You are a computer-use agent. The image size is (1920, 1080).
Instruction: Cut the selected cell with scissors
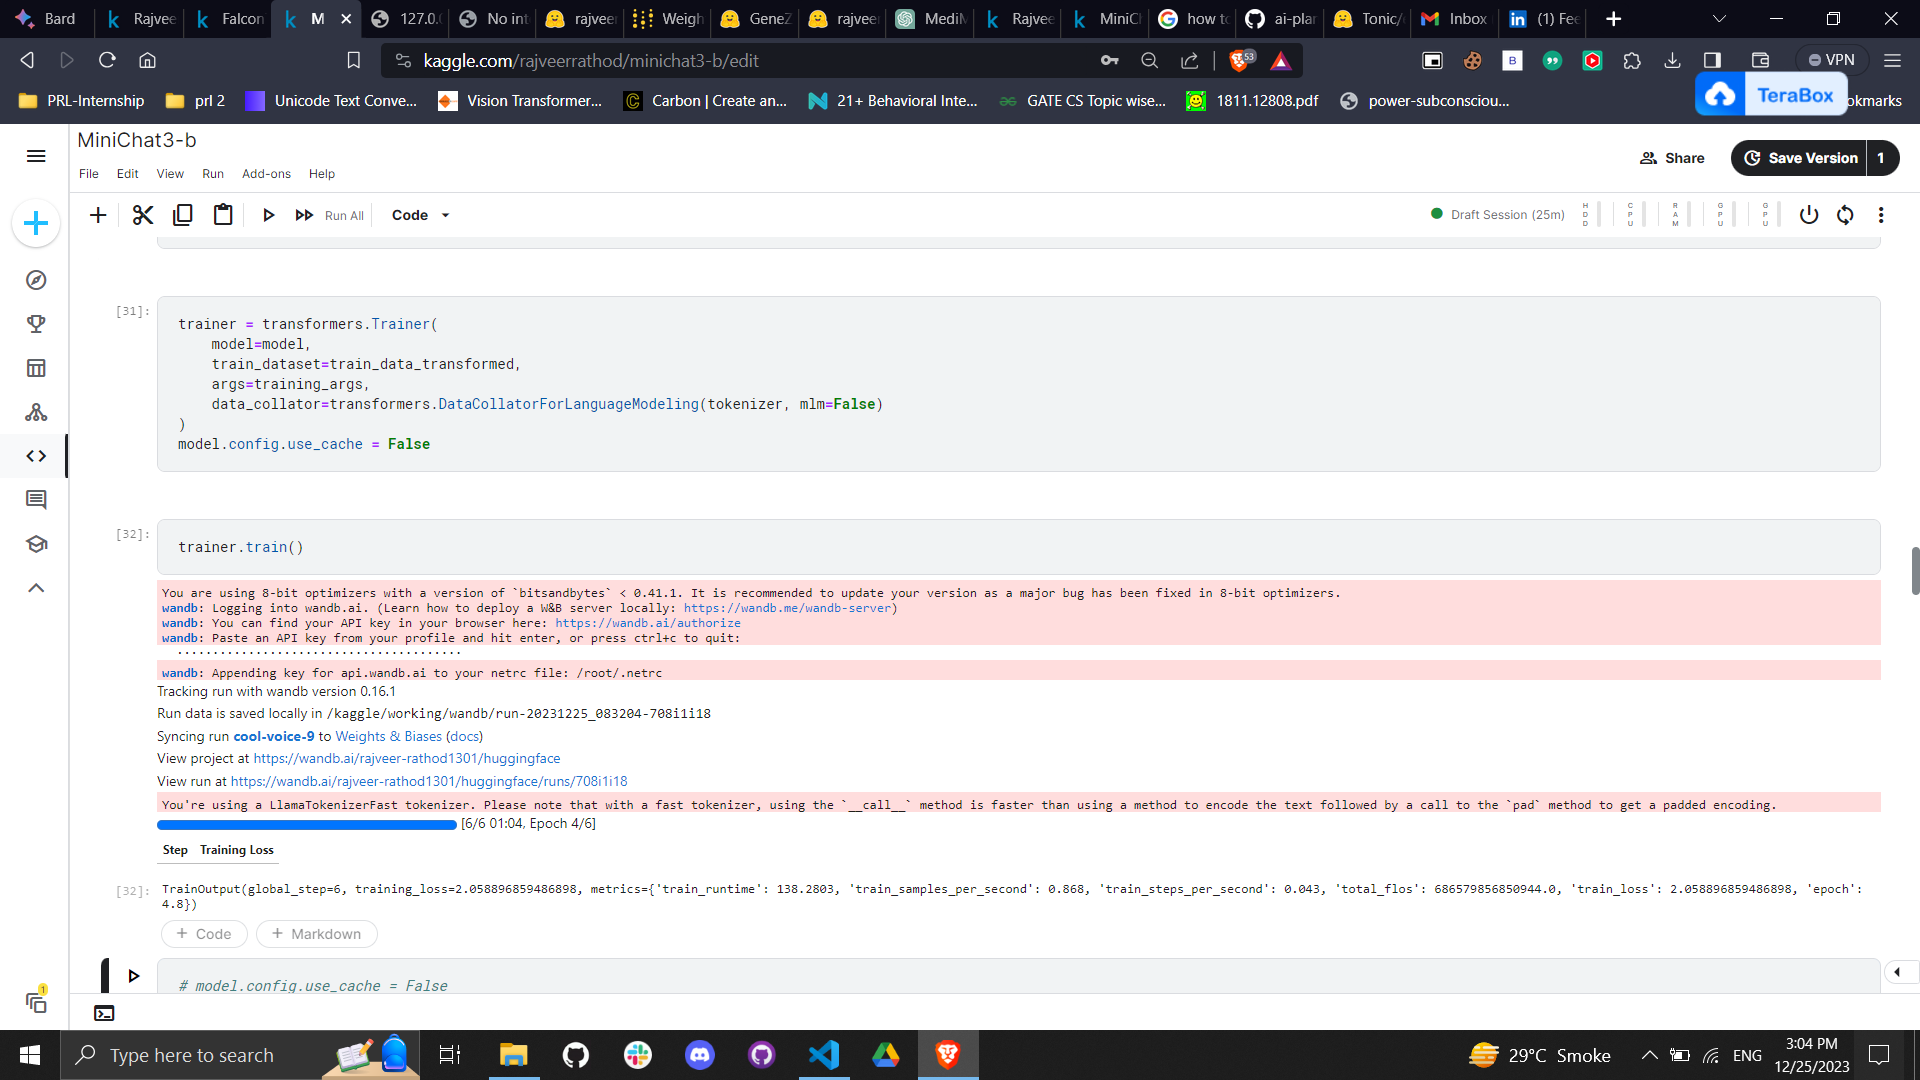pos(143,215)
